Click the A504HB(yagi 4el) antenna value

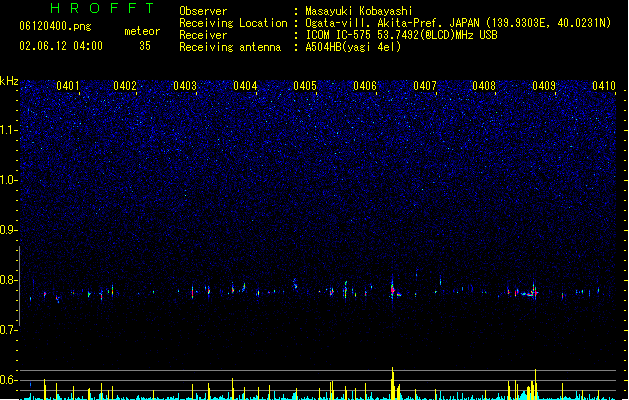(x=353, y=47)
